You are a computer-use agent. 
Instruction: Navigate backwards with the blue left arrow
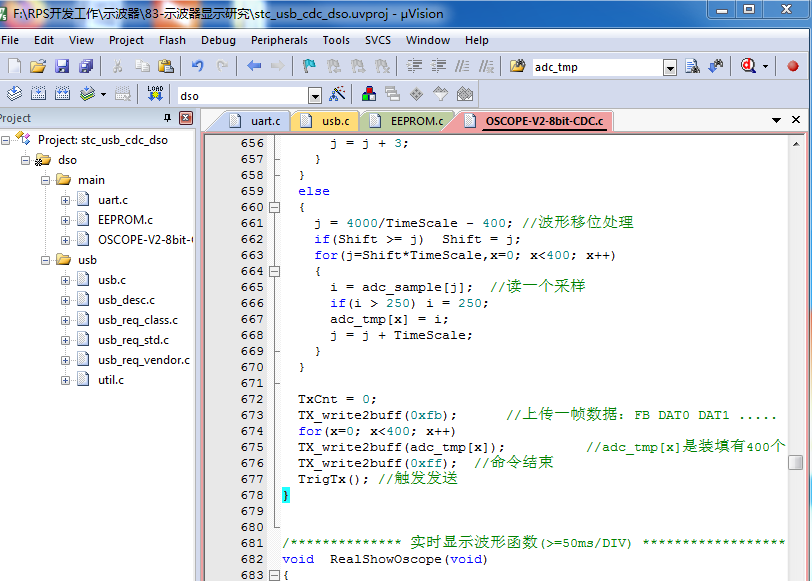tap(254, 66)
